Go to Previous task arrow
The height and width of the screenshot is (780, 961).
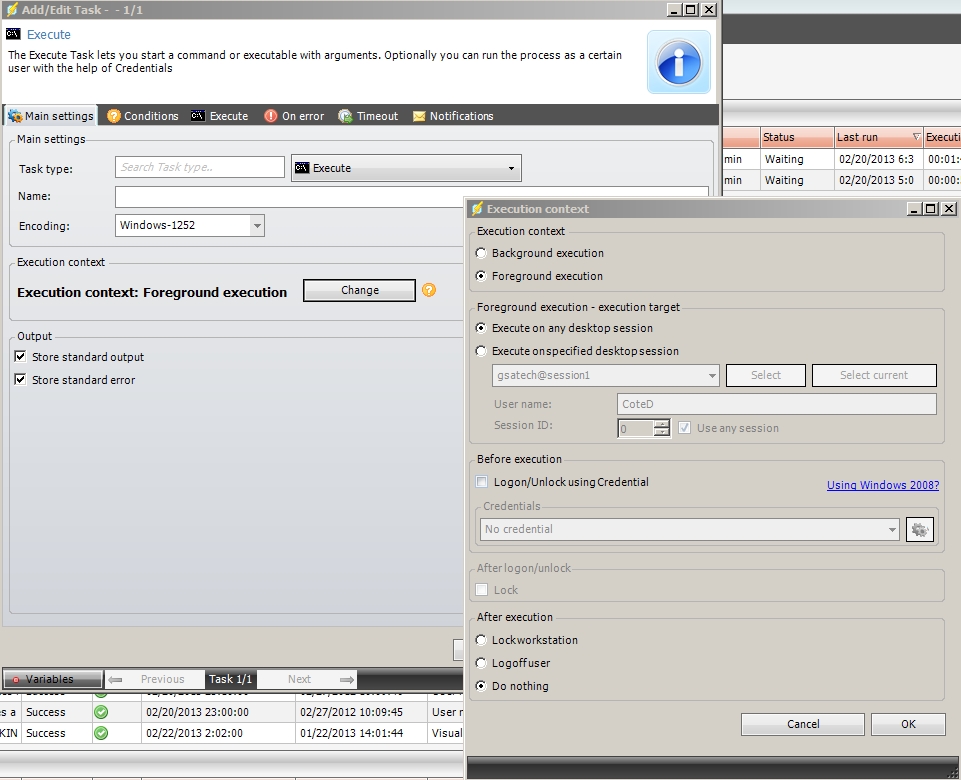[116, 679]
